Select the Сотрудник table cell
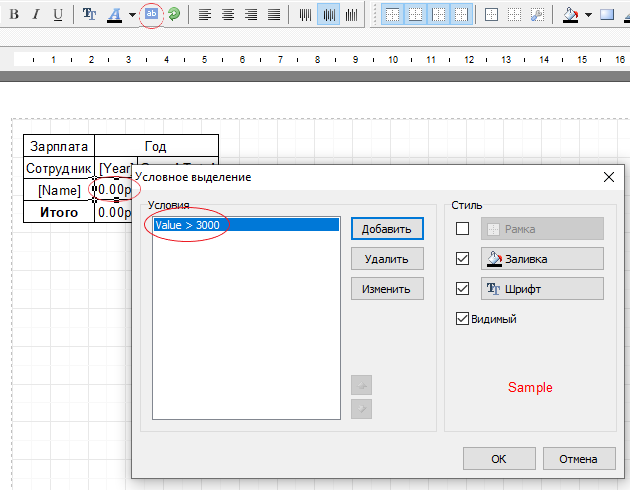The height and width of the screenshot is (490, 630). 59,168
